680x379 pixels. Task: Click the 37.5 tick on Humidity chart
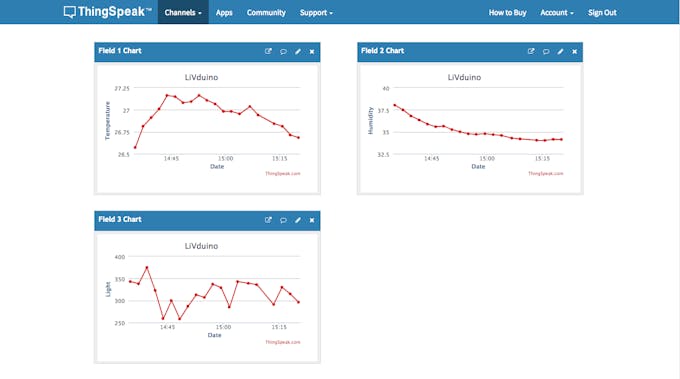(x=383, y=111)
